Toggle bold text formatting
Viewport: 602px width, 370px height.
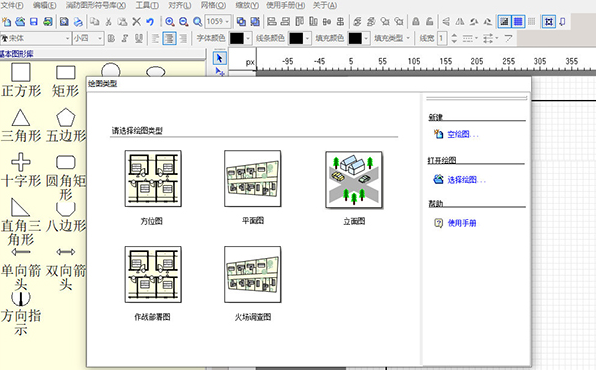coord(111,38)
